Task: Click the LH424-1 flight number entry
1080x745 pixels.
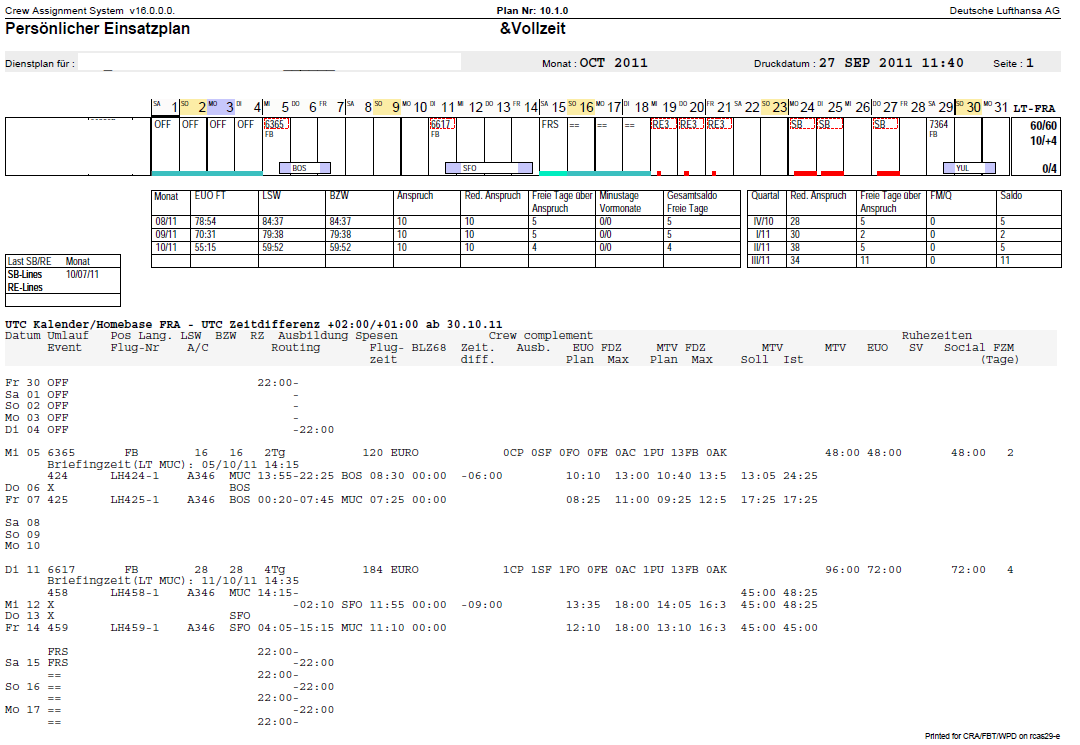Action: [x=134, y=476]
